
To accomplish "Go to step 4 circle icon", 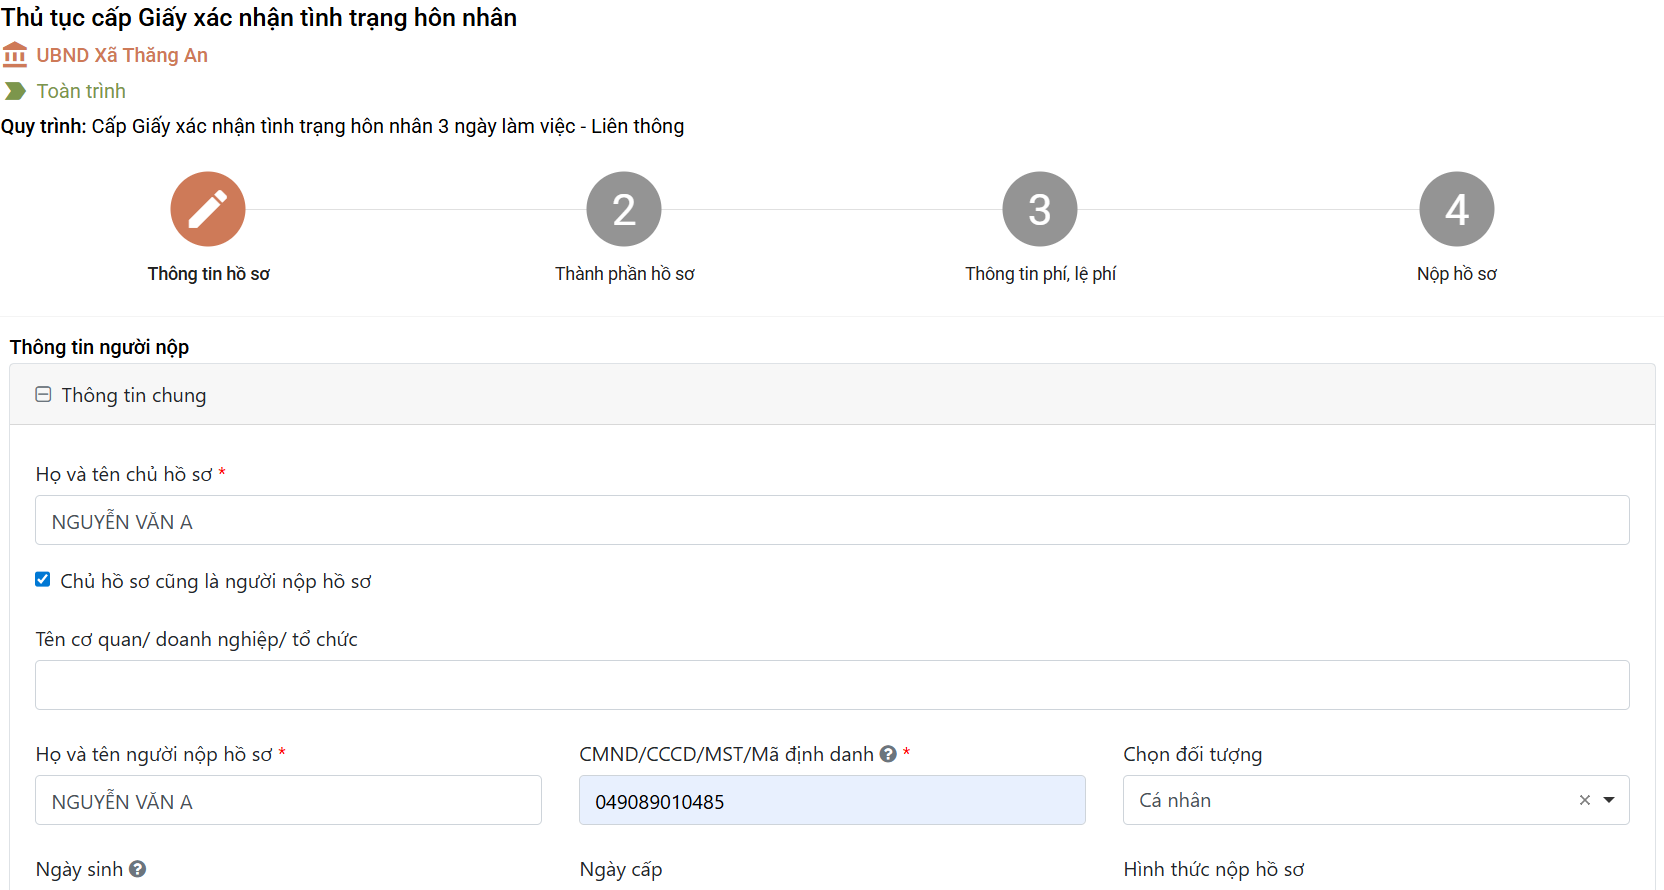I will point(1456,209).
